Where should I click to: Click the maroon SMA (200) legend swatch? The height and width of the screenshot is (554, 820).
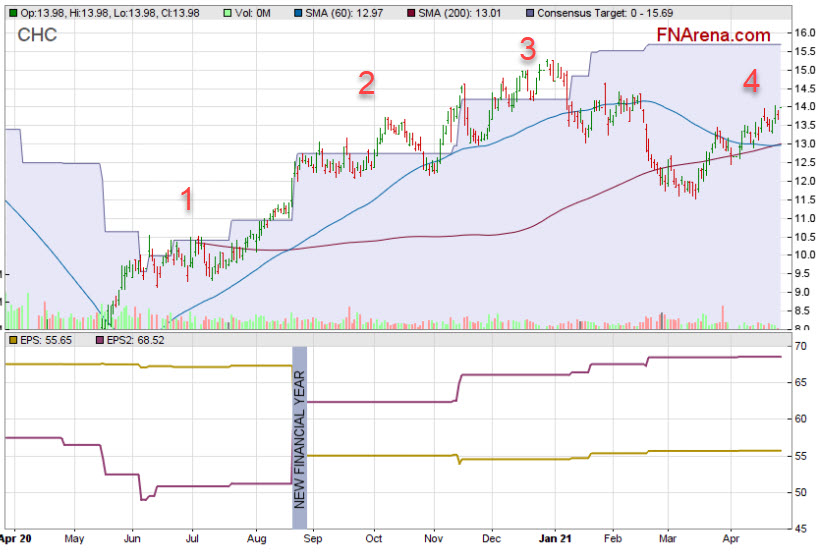pos(410,11)
